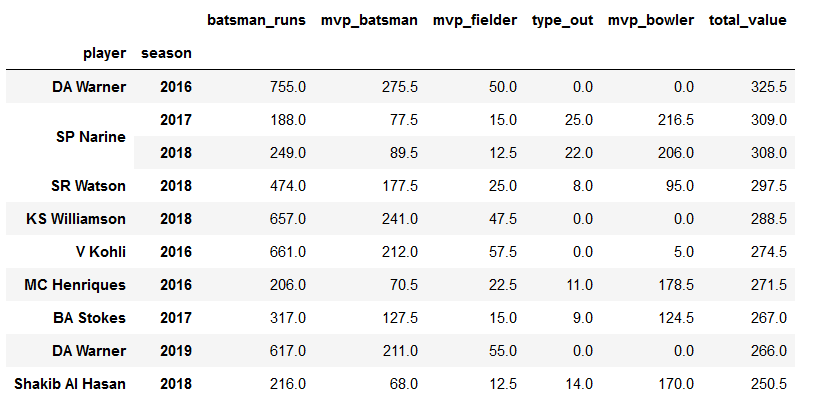Click the batsman_runs column header
822x416 pixels.
click(x=256, y=20)
